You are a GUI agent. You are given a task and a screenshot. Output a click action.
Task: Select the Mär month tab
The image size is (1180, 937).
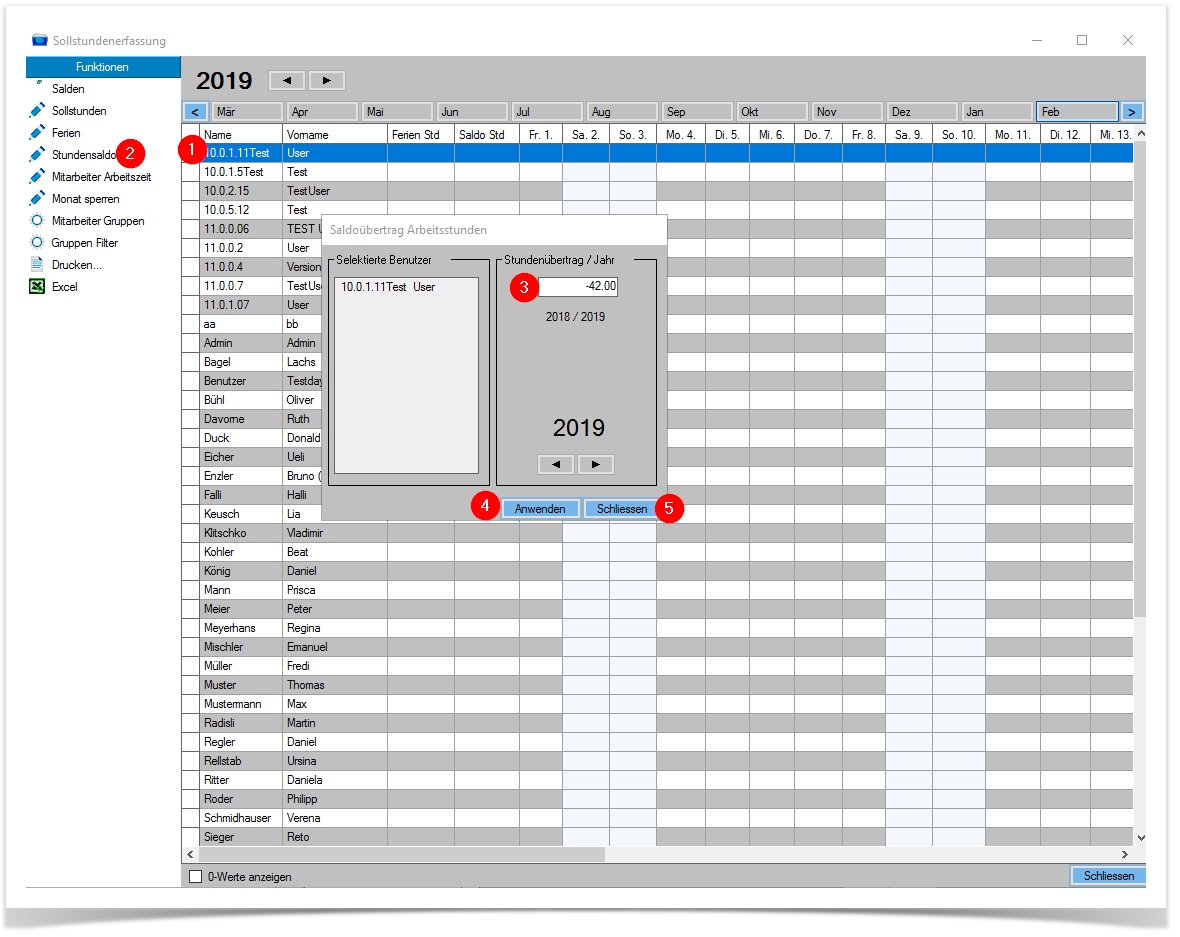coord(248,112)
